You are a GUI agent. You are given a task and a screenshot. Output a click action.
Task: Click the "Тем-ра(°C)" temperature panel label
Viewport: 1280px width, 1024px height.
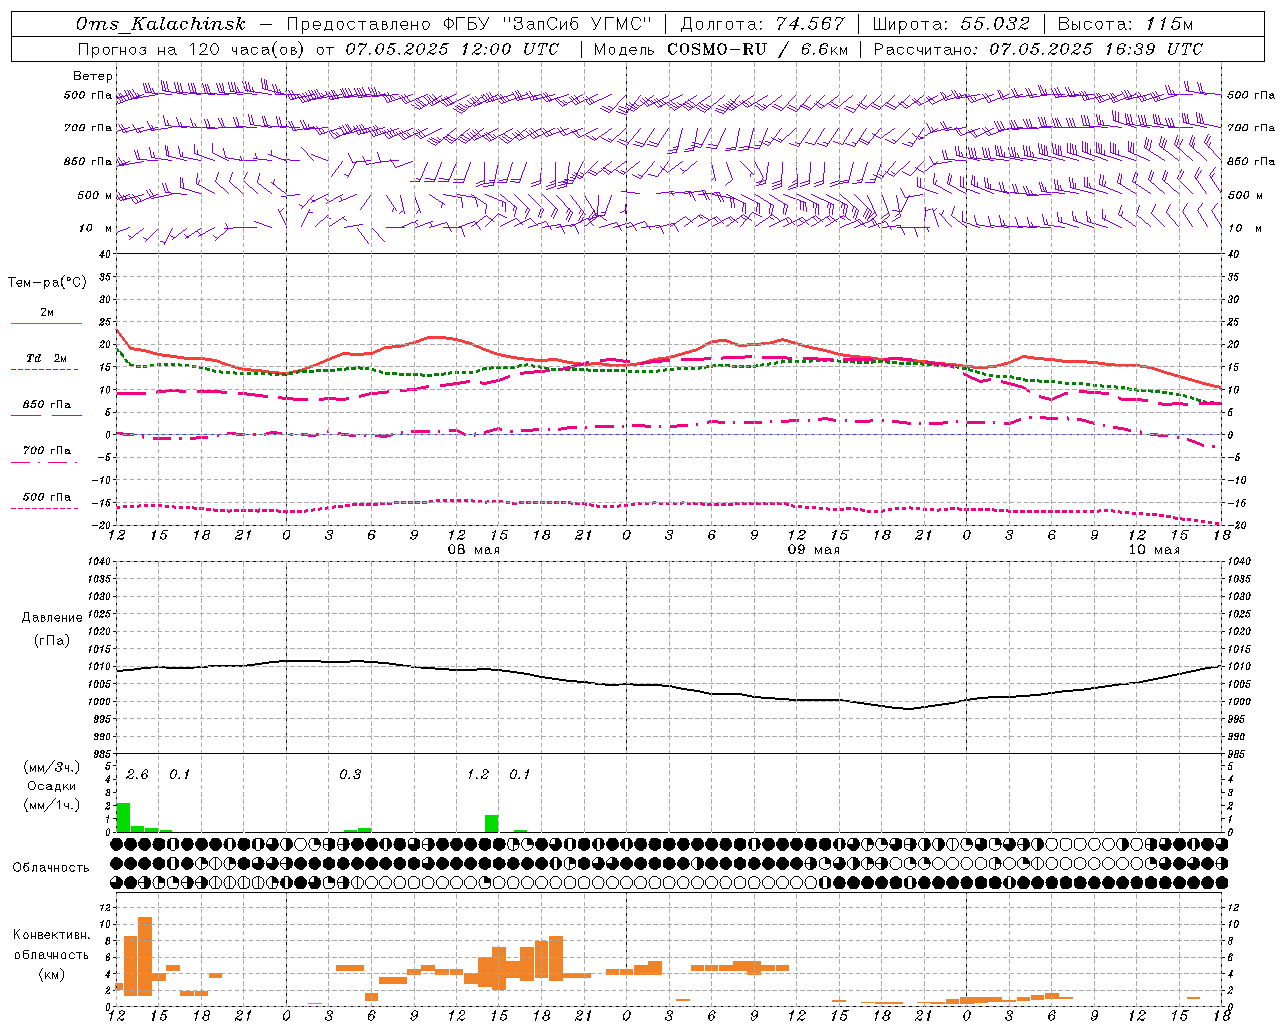point(47,283)
